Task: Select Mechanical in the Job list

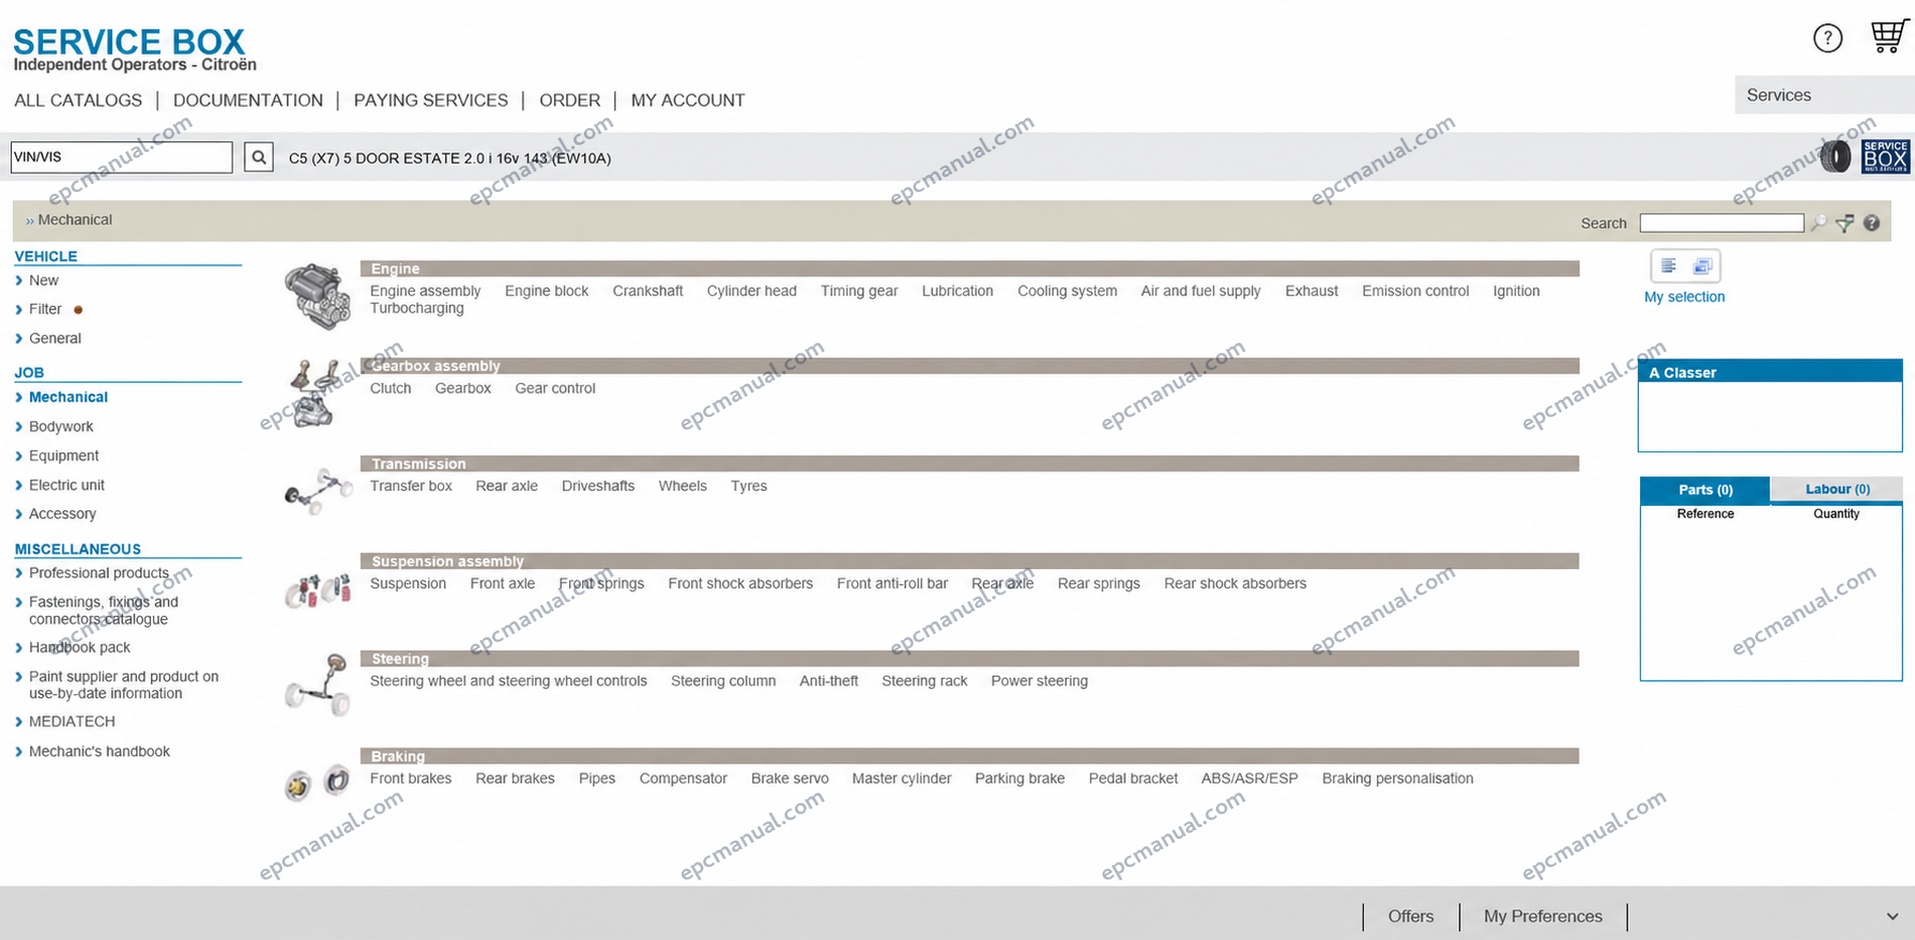Action: click(68, 397)
